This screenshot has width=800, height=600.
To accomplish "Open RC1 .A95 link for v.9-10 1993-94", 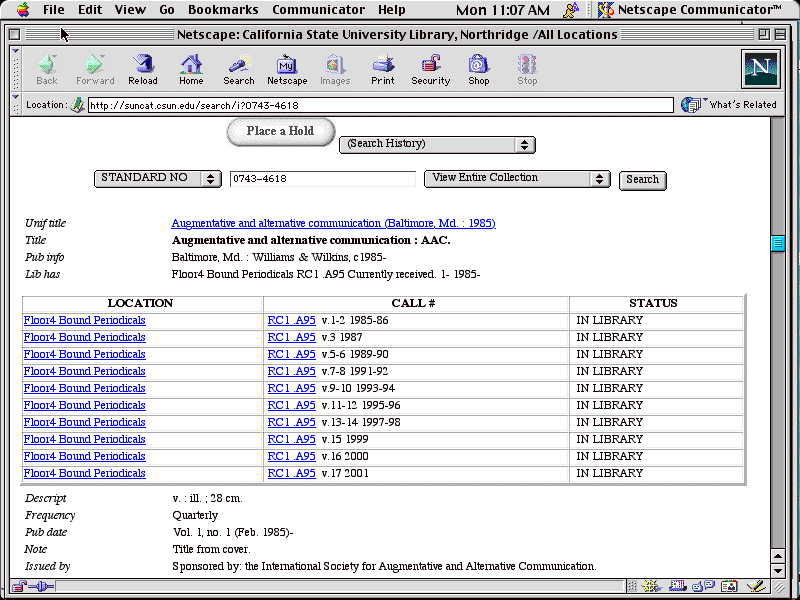I will (292, 388).
